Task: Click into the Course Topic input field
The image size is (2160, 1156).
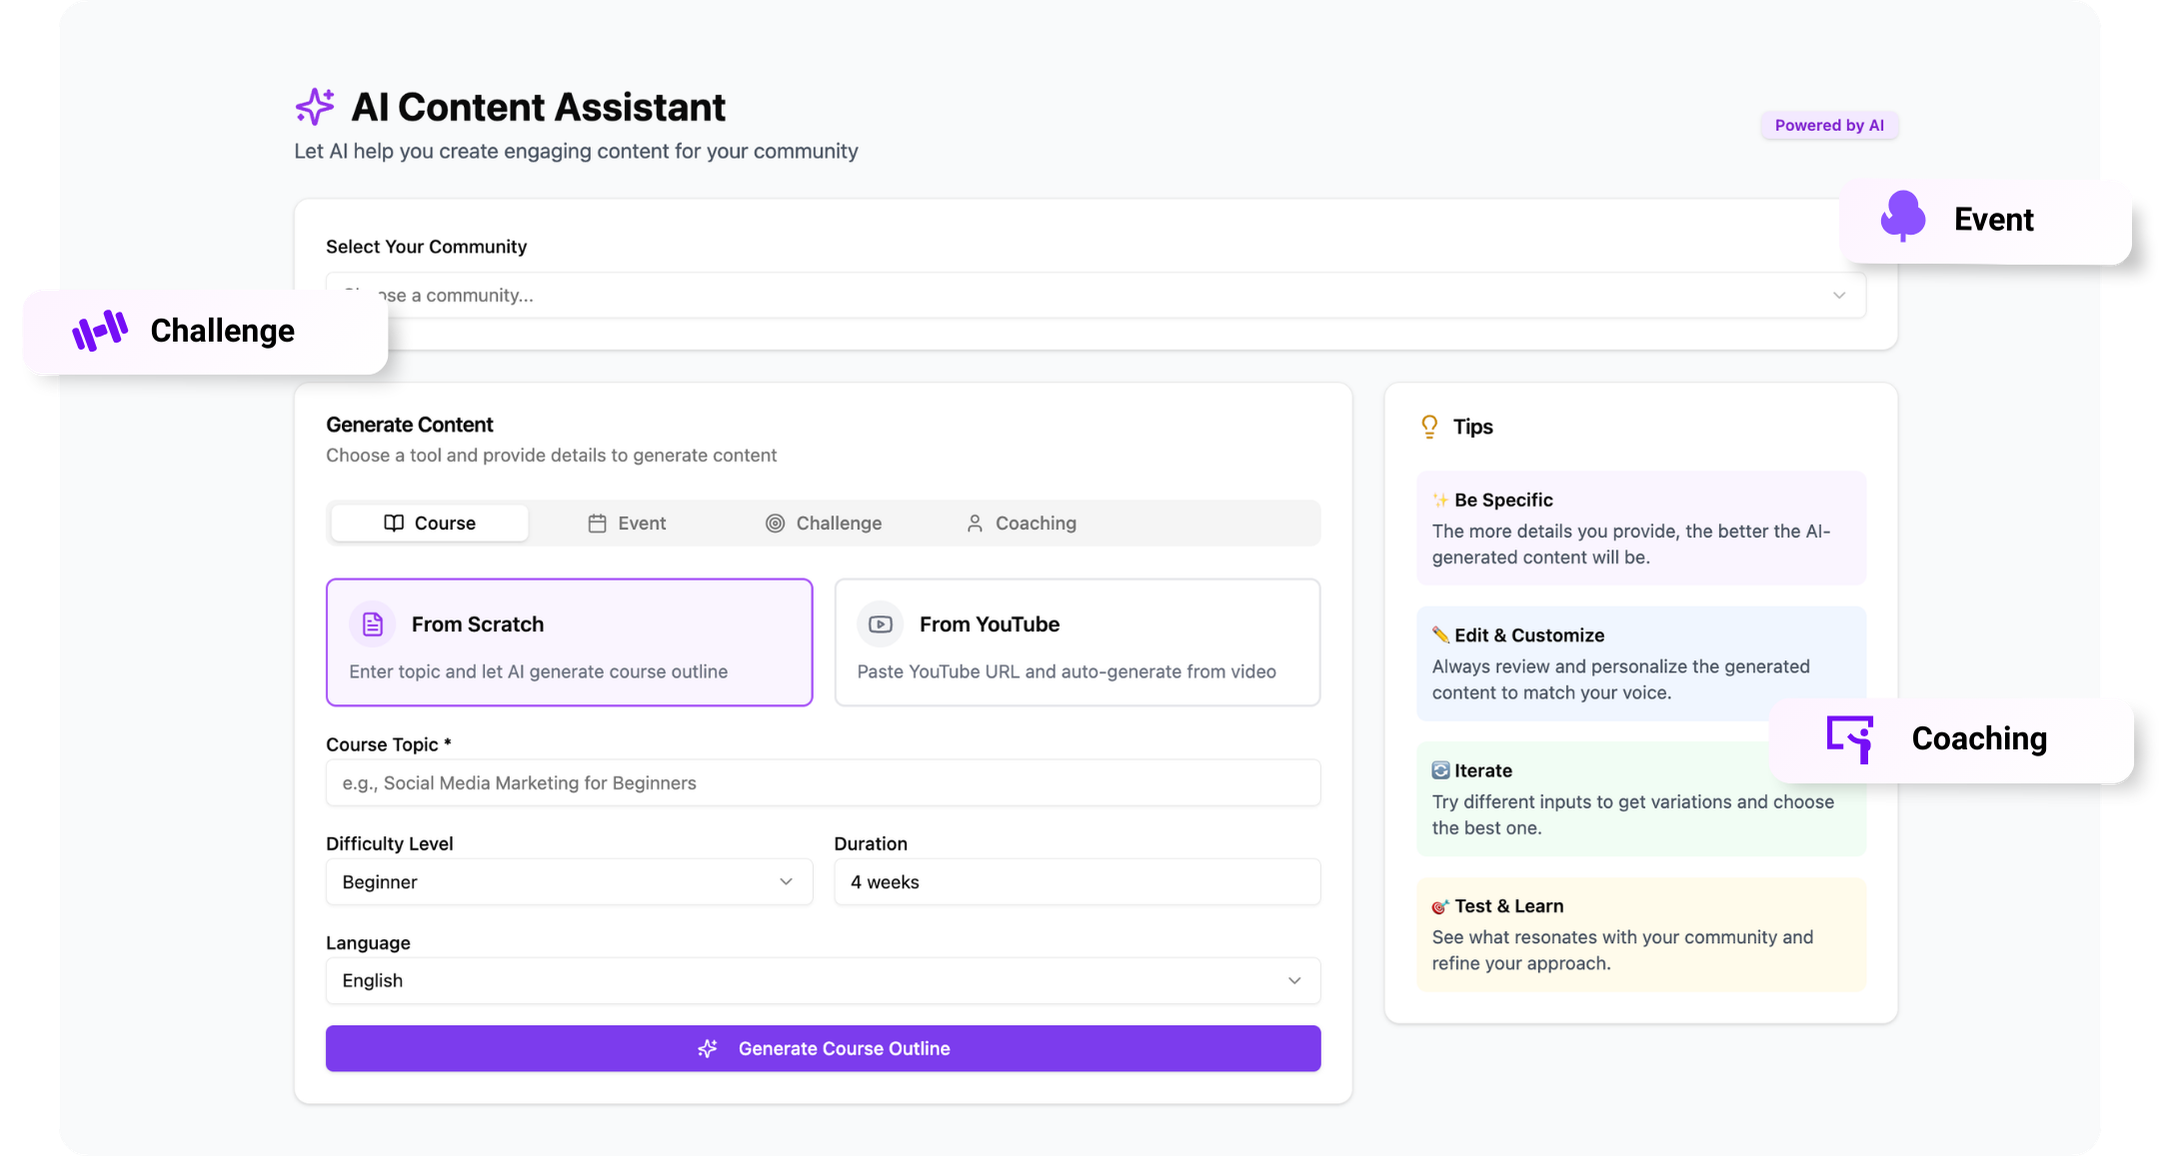Action: point(822,783)
